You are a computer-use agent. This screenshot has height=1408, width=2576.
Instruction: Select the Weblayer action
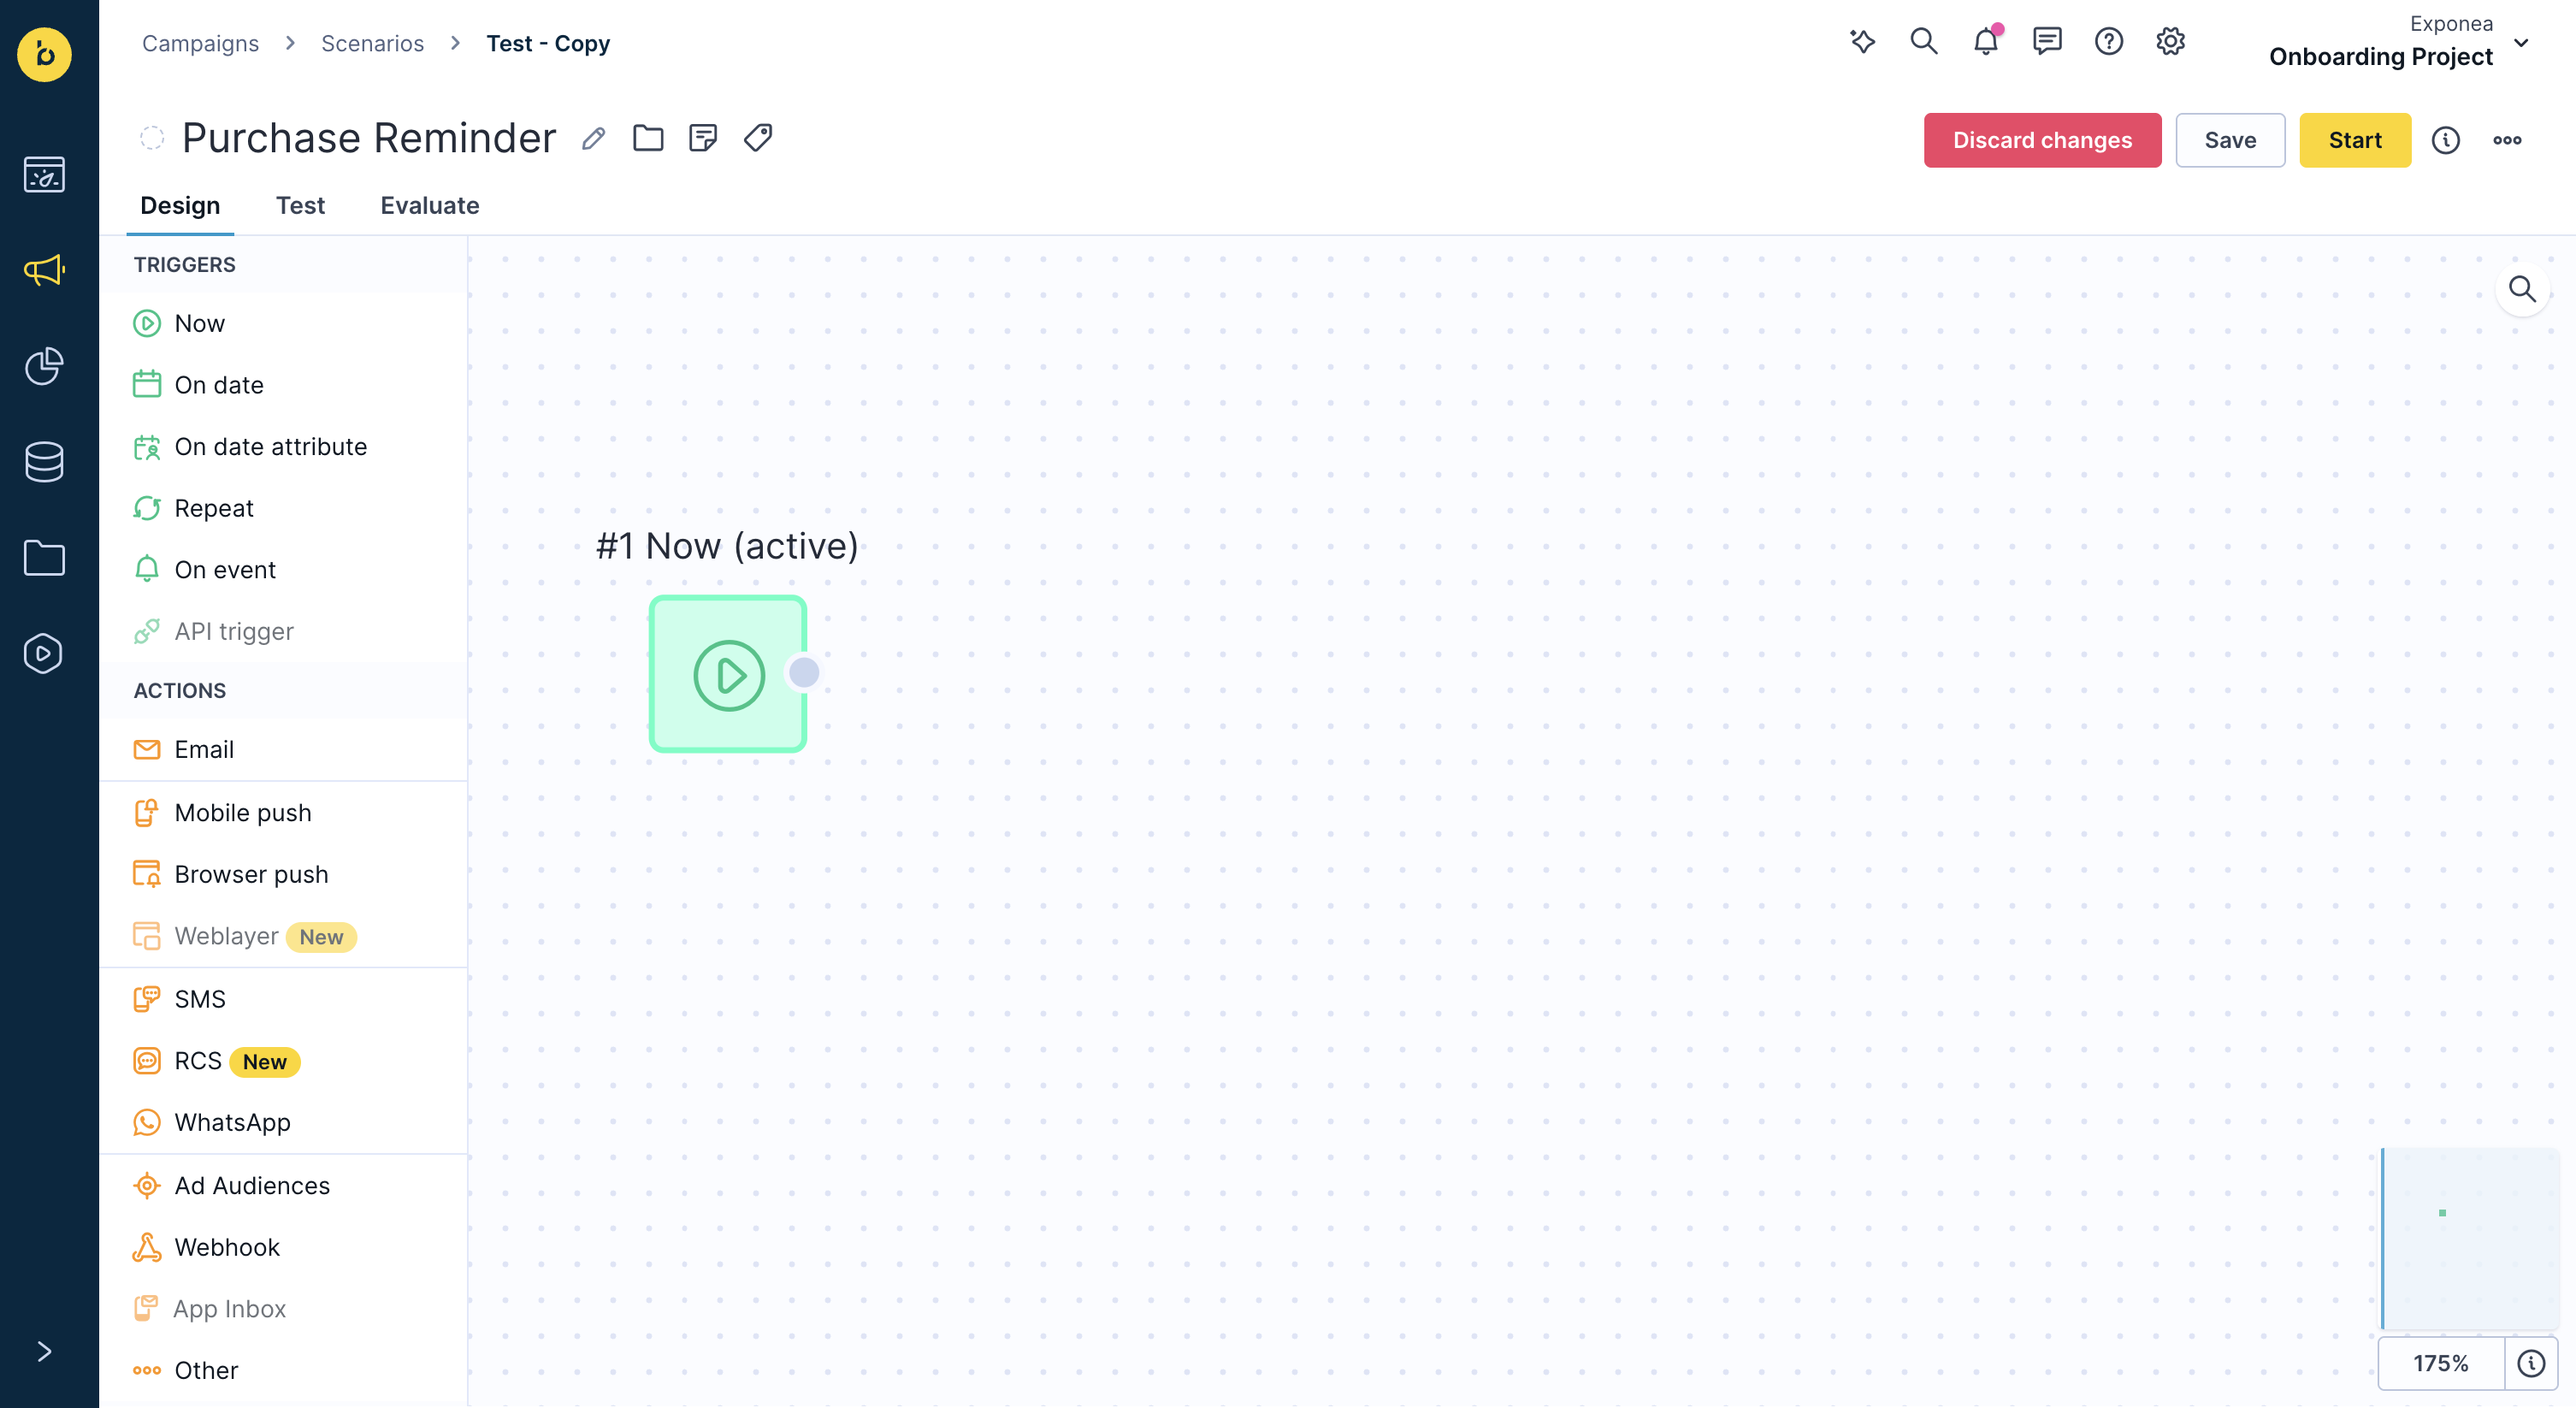coord(284,936)
